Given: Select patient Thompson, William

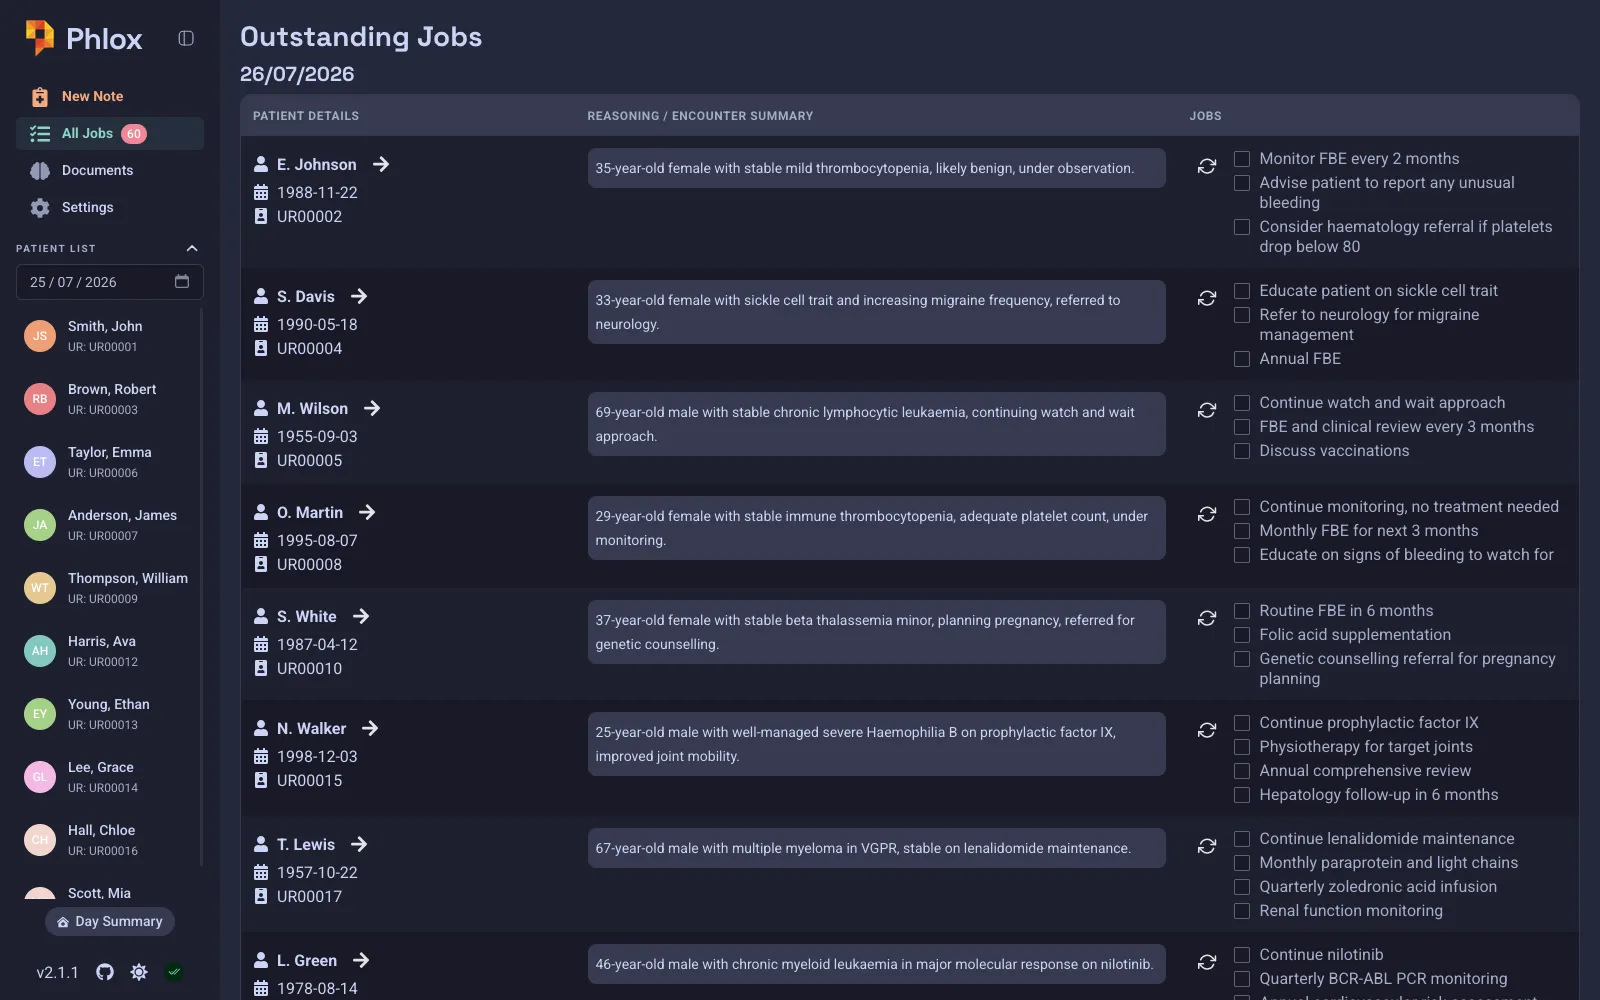Looking at the screenshot, I should pos(110,588).
